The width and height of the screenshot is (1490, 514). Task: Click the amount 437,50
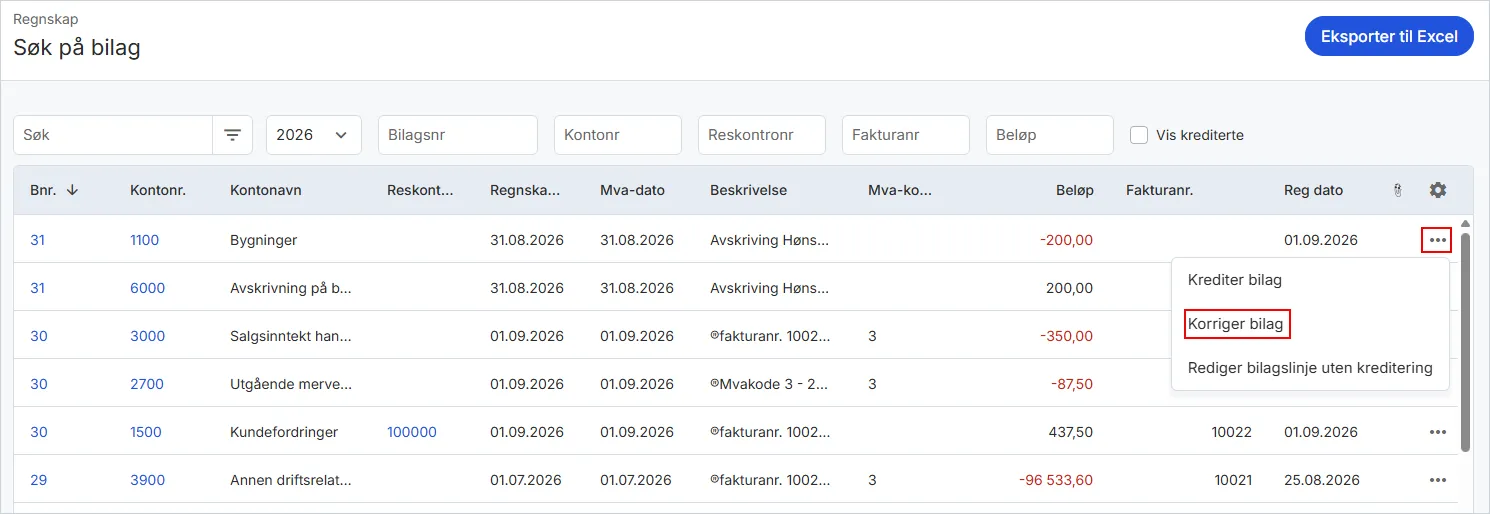click(x=1069, y=432)
